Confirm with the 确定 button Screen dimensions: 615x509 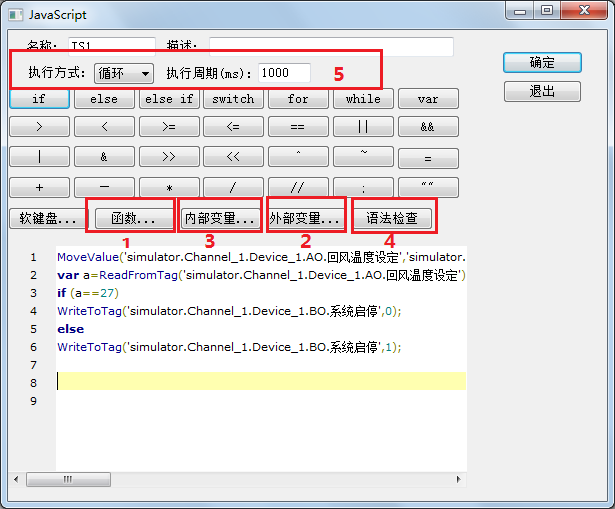click(x=542, y=63)
